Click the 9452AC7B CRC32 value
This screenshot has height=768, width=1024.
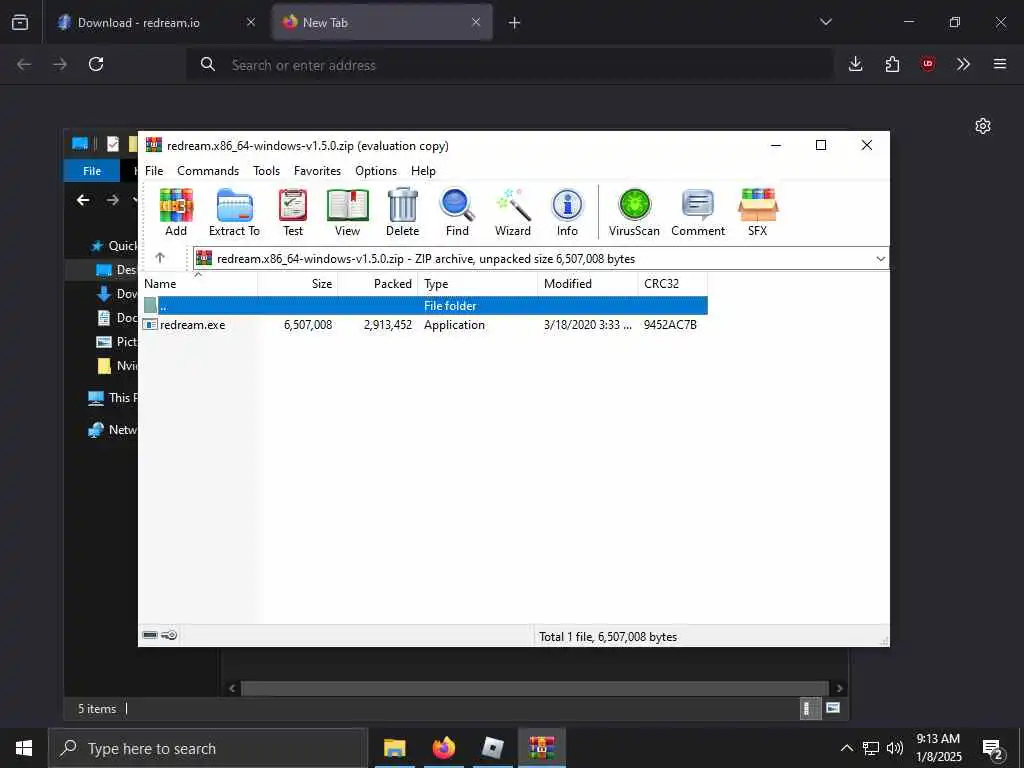670,325
